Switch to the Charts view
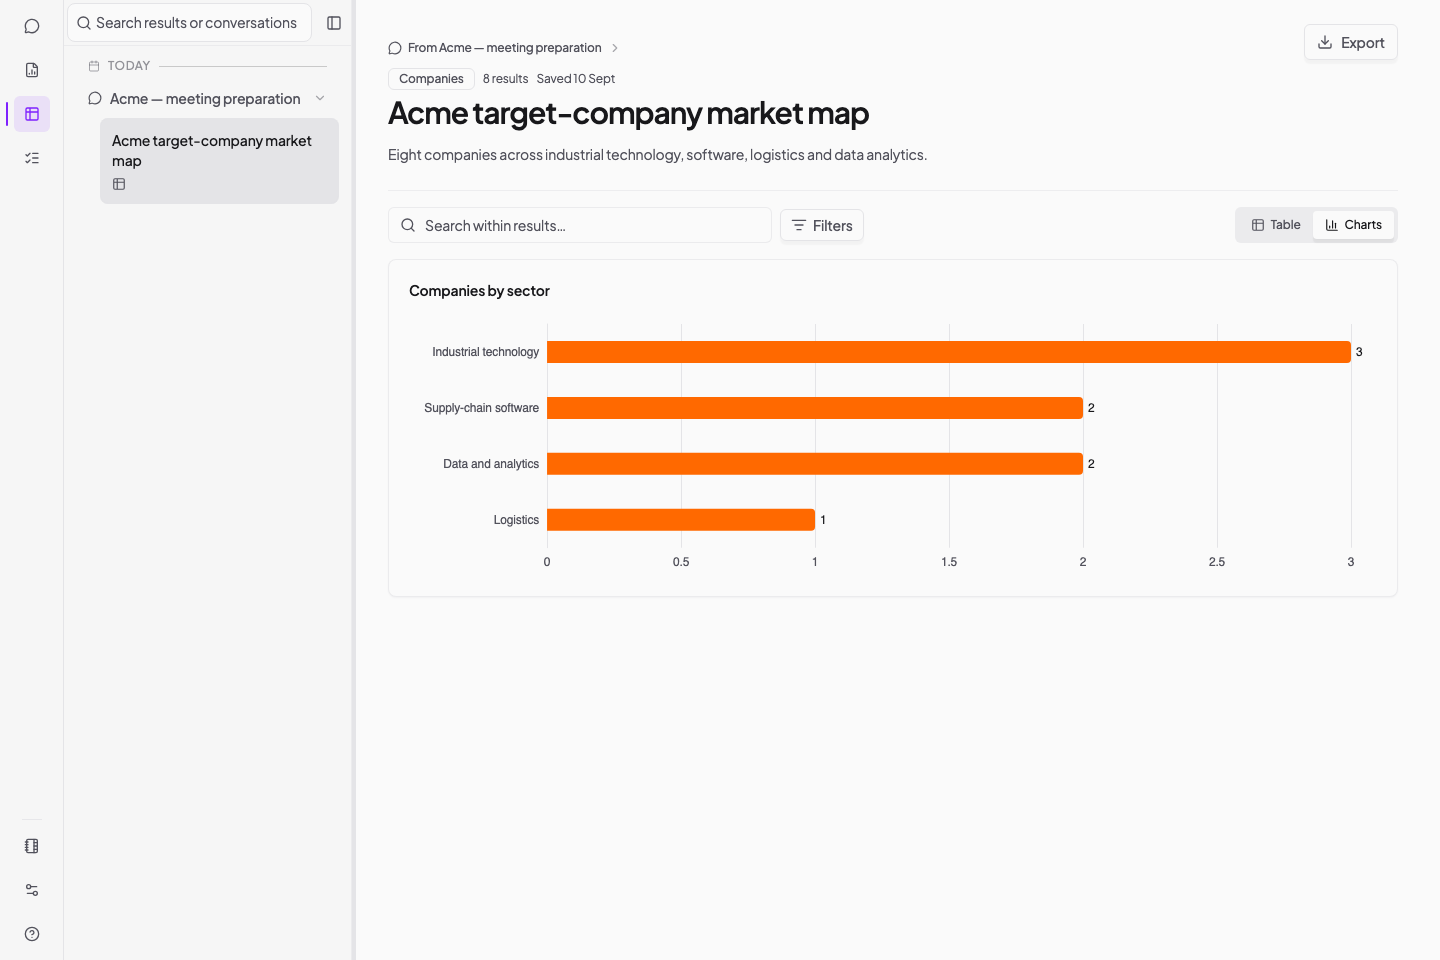Viewport: 1440px width, 960px height. click(1353, 225)
